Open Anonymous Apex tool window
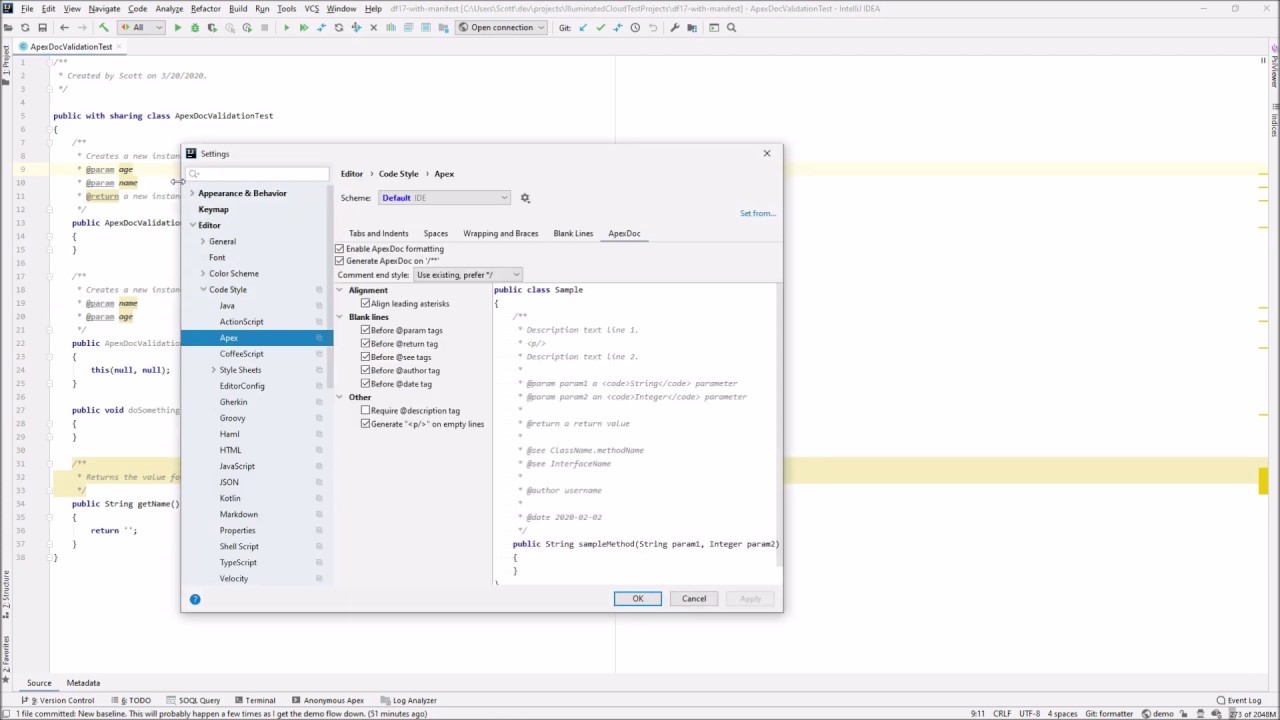 click(x=328, y=700)
